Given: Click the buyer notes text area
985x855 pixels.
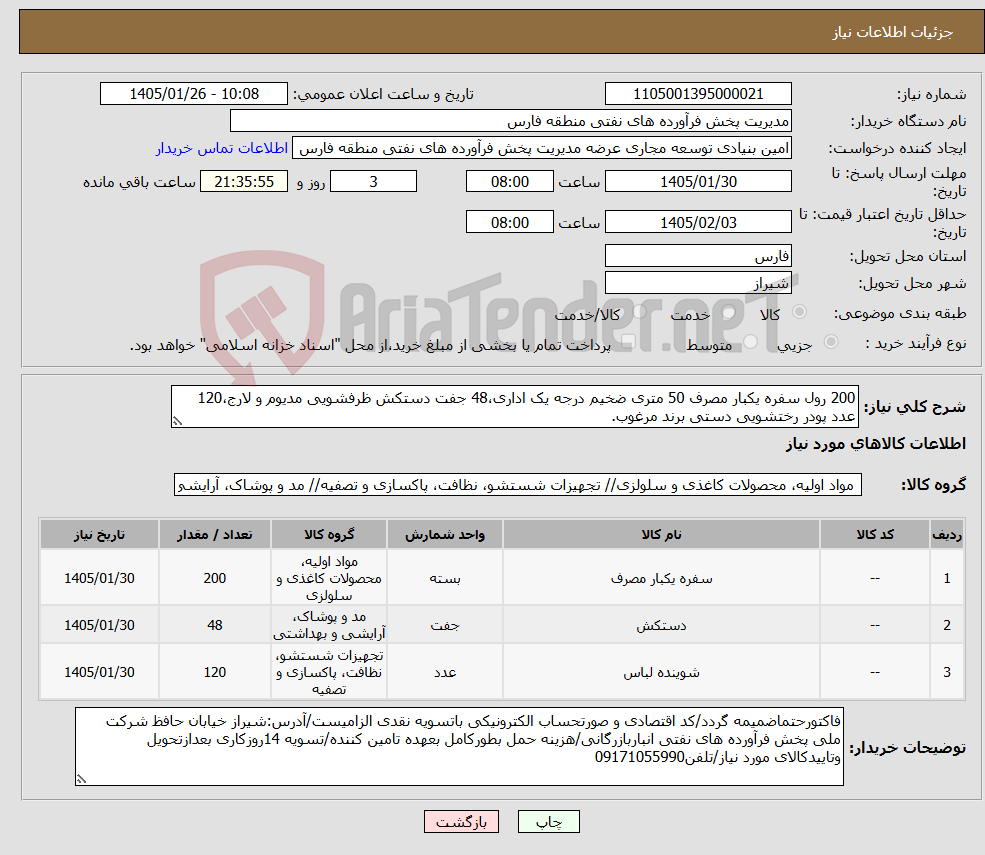Looking at the screenshot, I should click(459, 746).
